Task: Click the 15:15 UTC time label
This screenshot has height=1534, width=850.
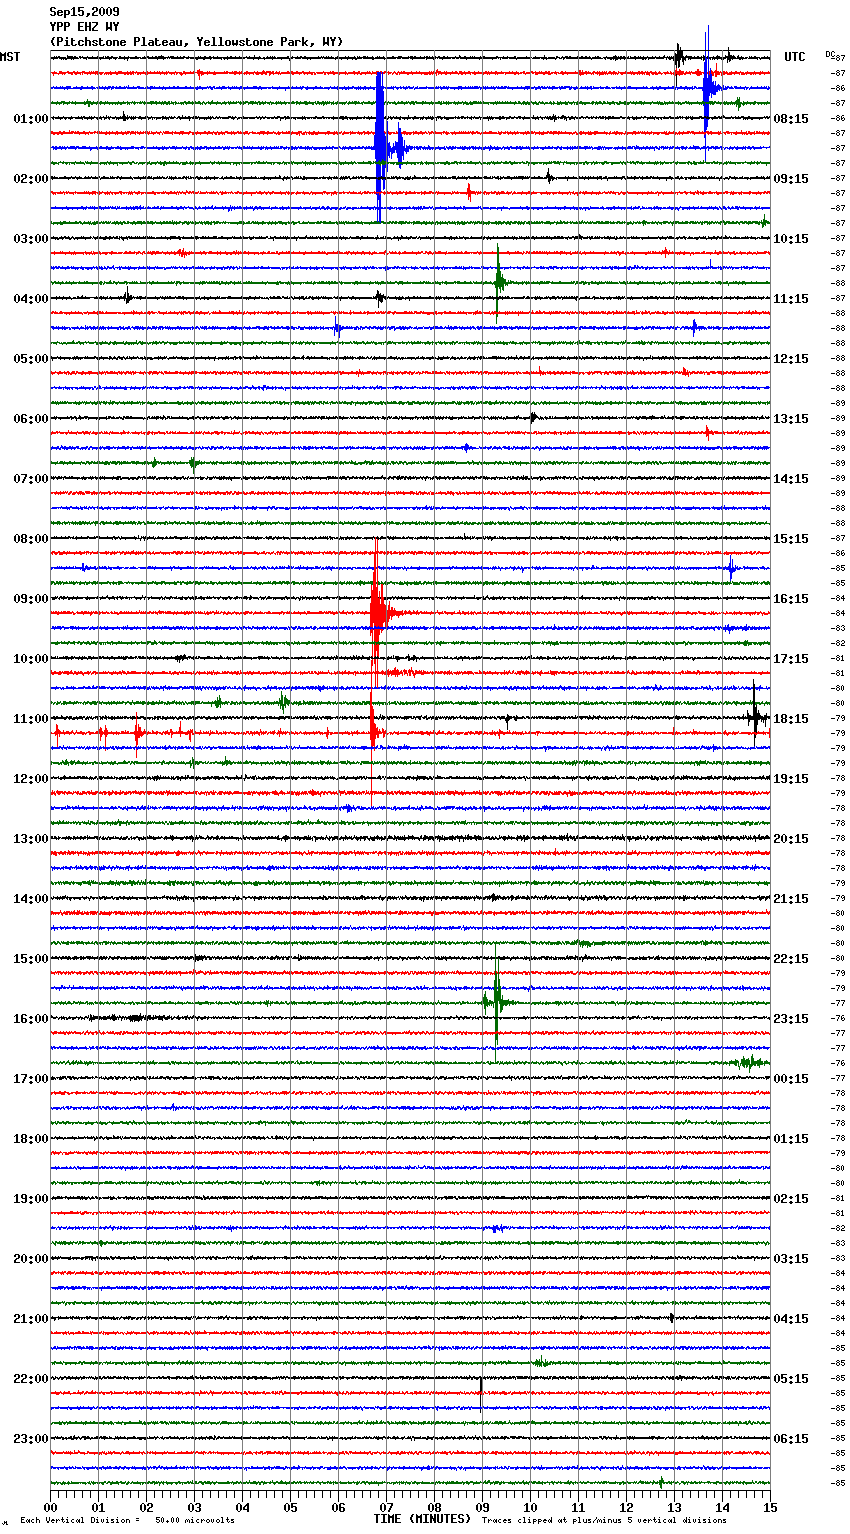Action: [791, 539]
